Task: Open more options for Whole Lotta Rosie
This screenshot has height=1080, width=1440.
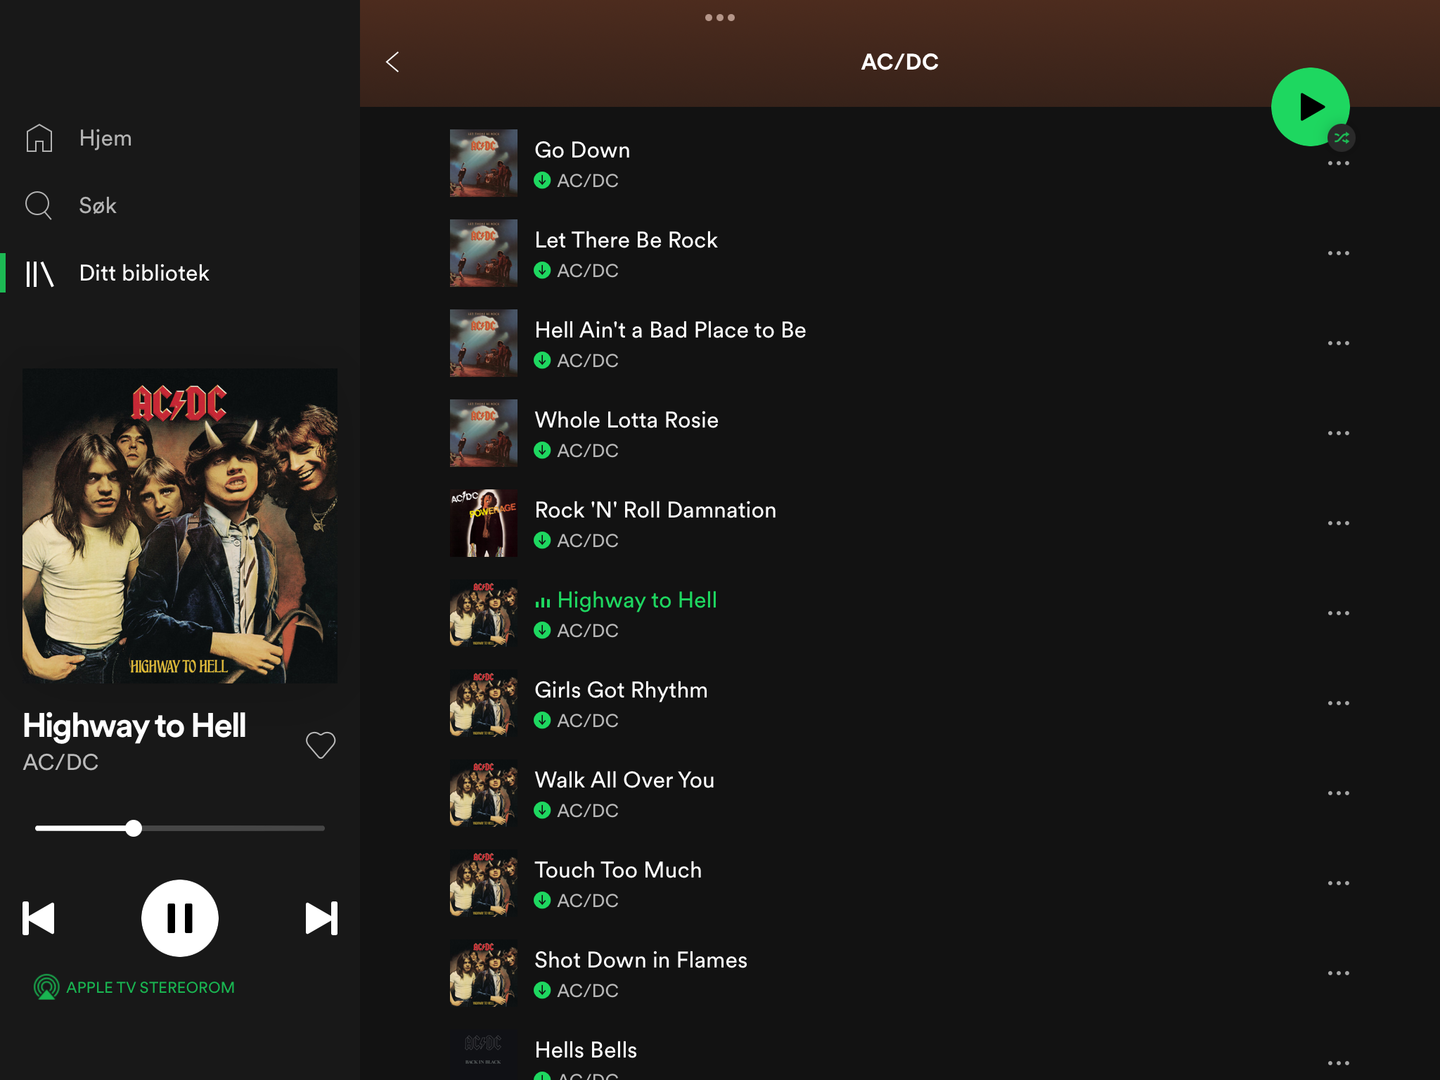Action: [1338, 433]
